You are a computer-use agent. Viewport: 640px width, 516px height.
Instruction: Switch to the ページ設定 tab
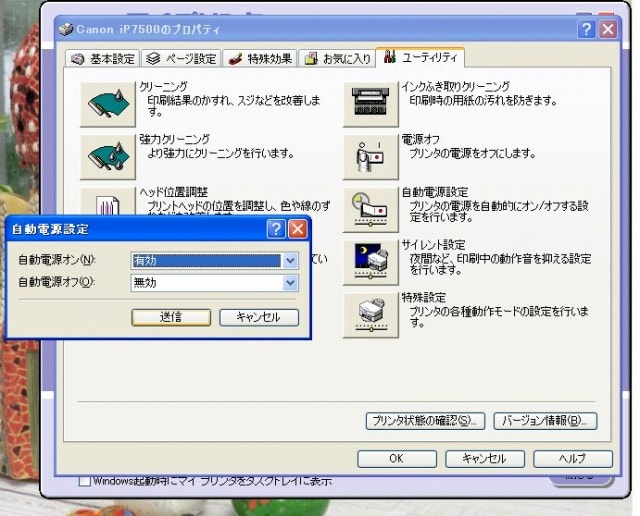point(180,58)
